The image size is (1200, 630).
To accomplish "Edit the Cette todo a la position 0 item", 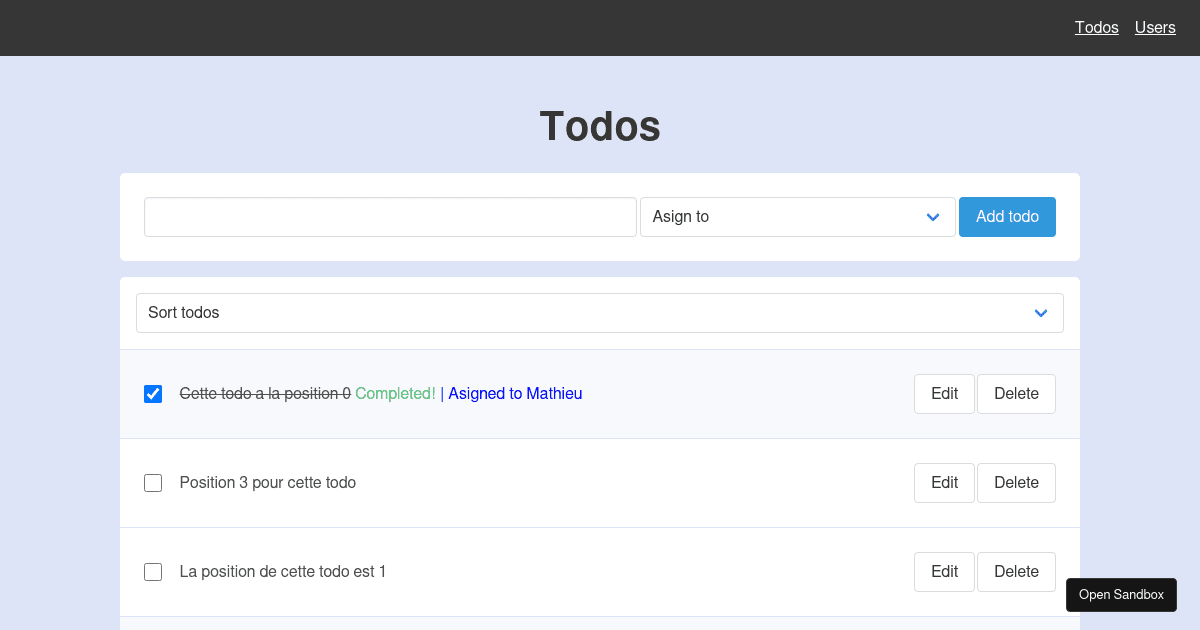I will coord(944,394).
